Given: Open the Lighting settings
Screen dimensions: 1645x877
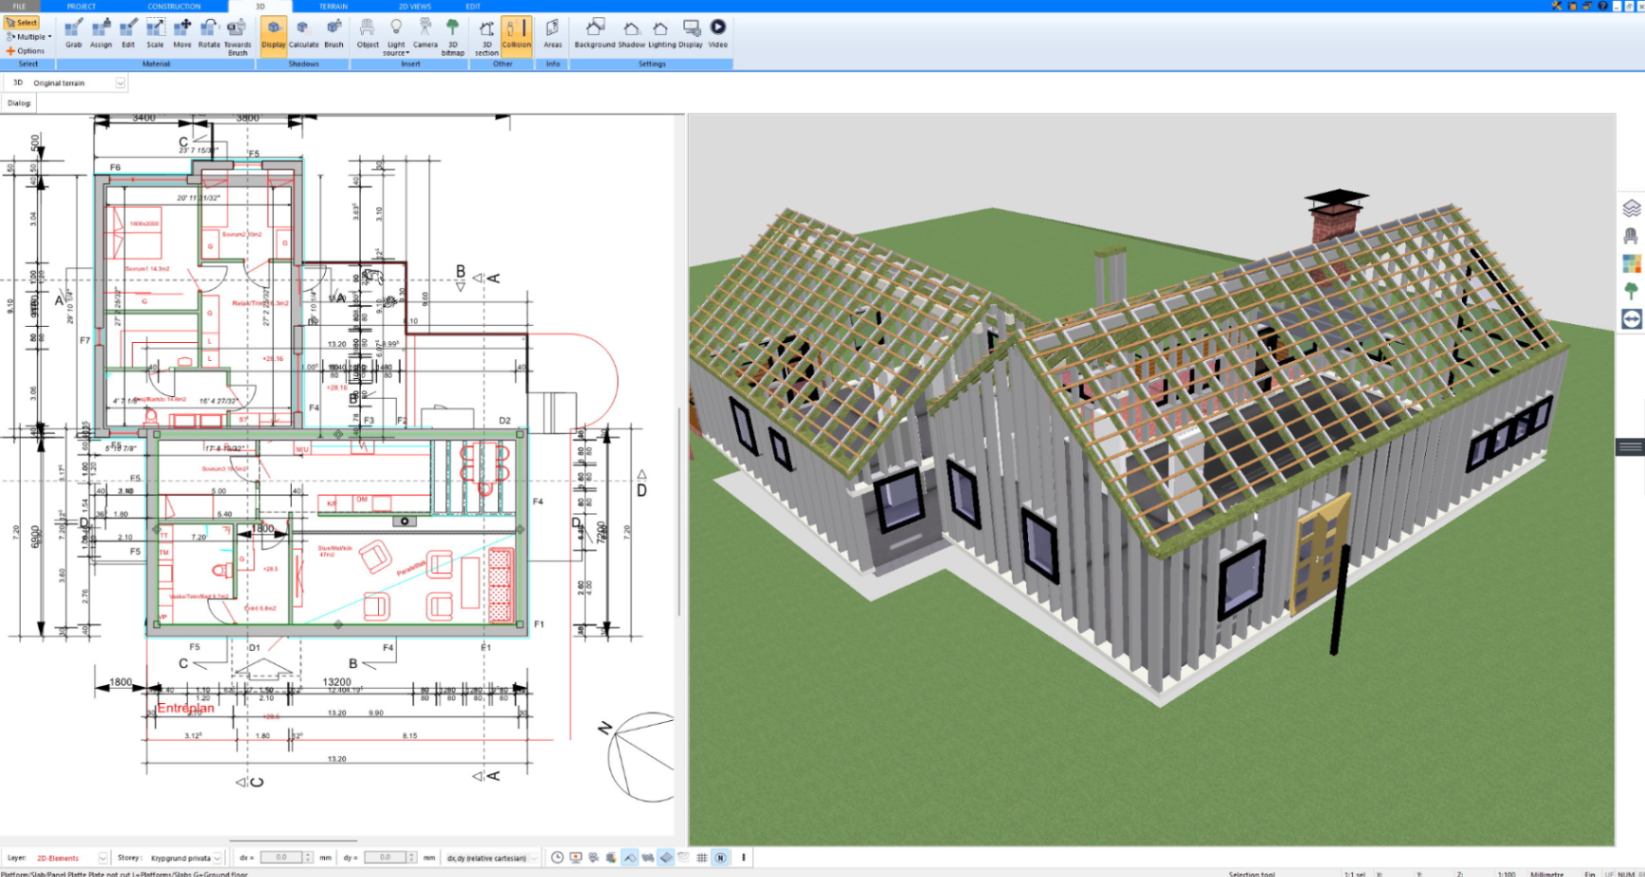Looking at the screenshot, I should click(x=661, y=34).
